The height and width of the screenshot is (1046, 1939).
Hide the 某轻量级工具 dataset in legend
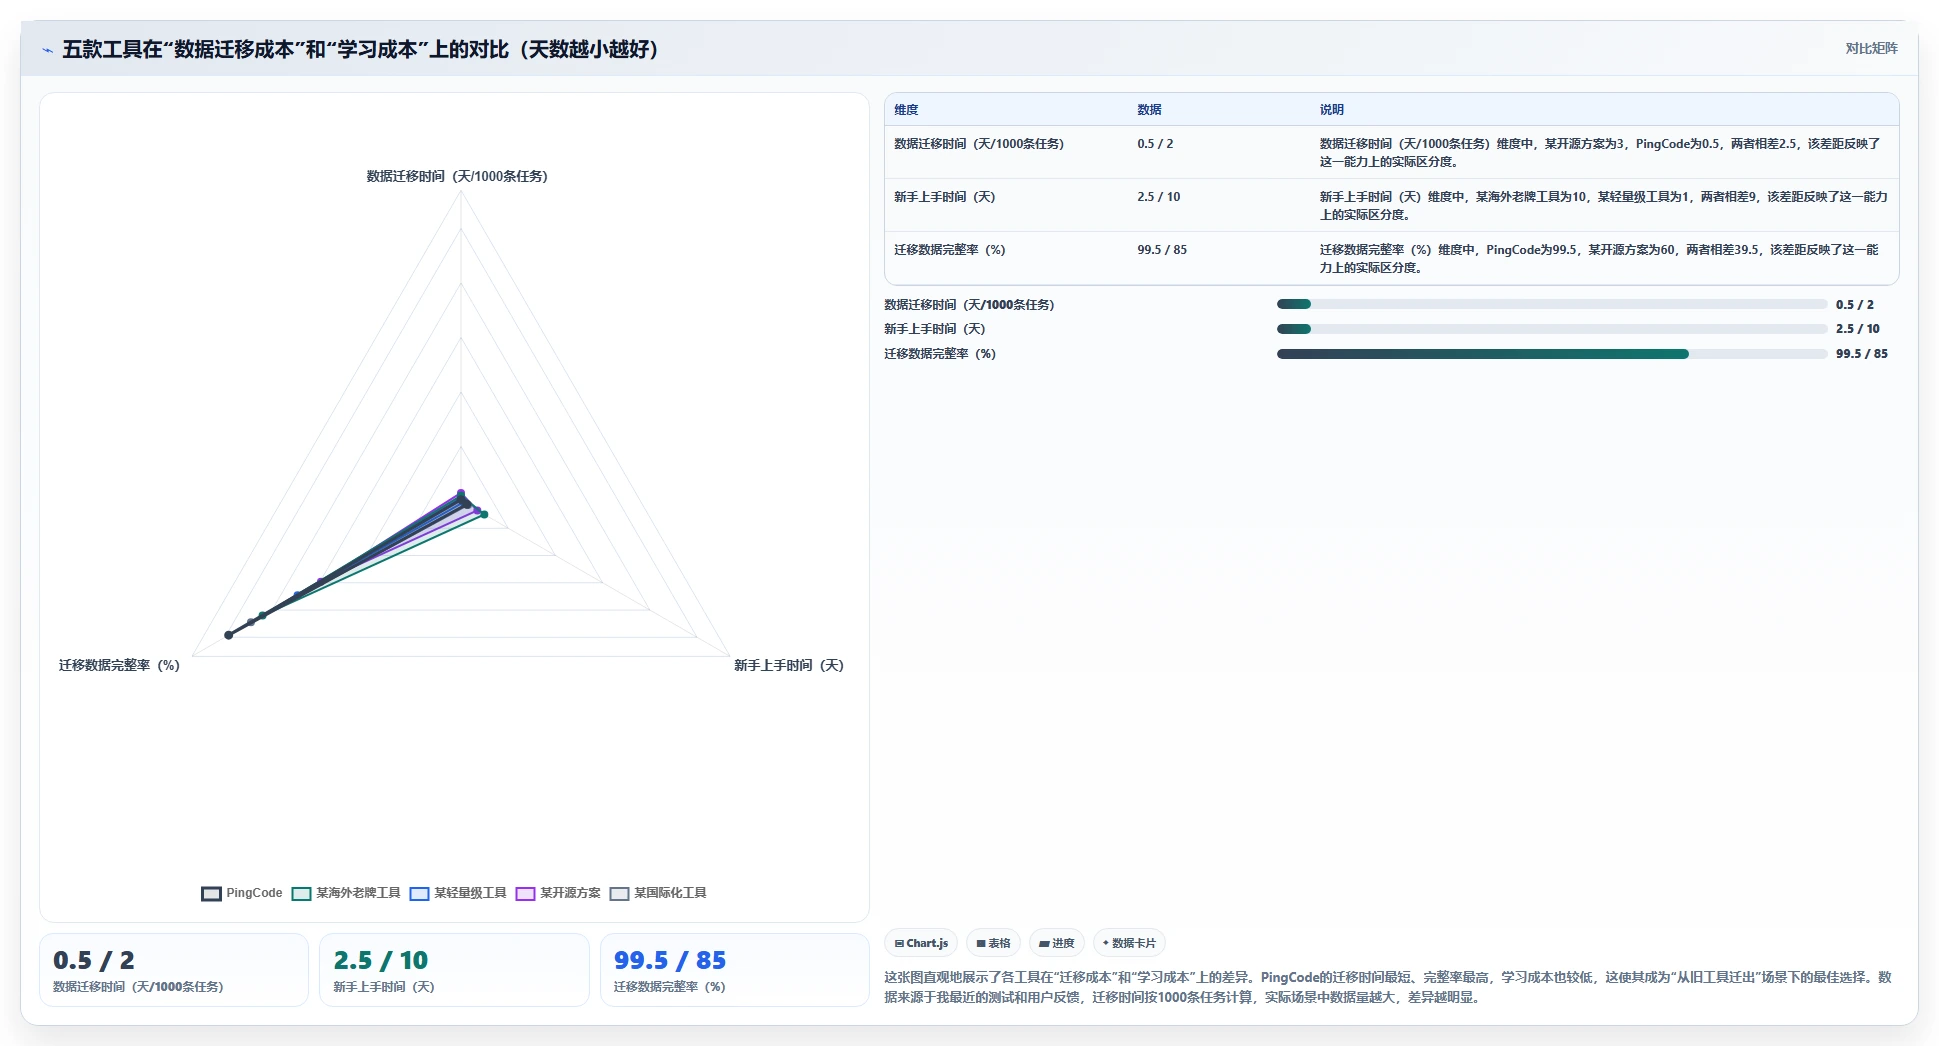[x=458, y=893]
